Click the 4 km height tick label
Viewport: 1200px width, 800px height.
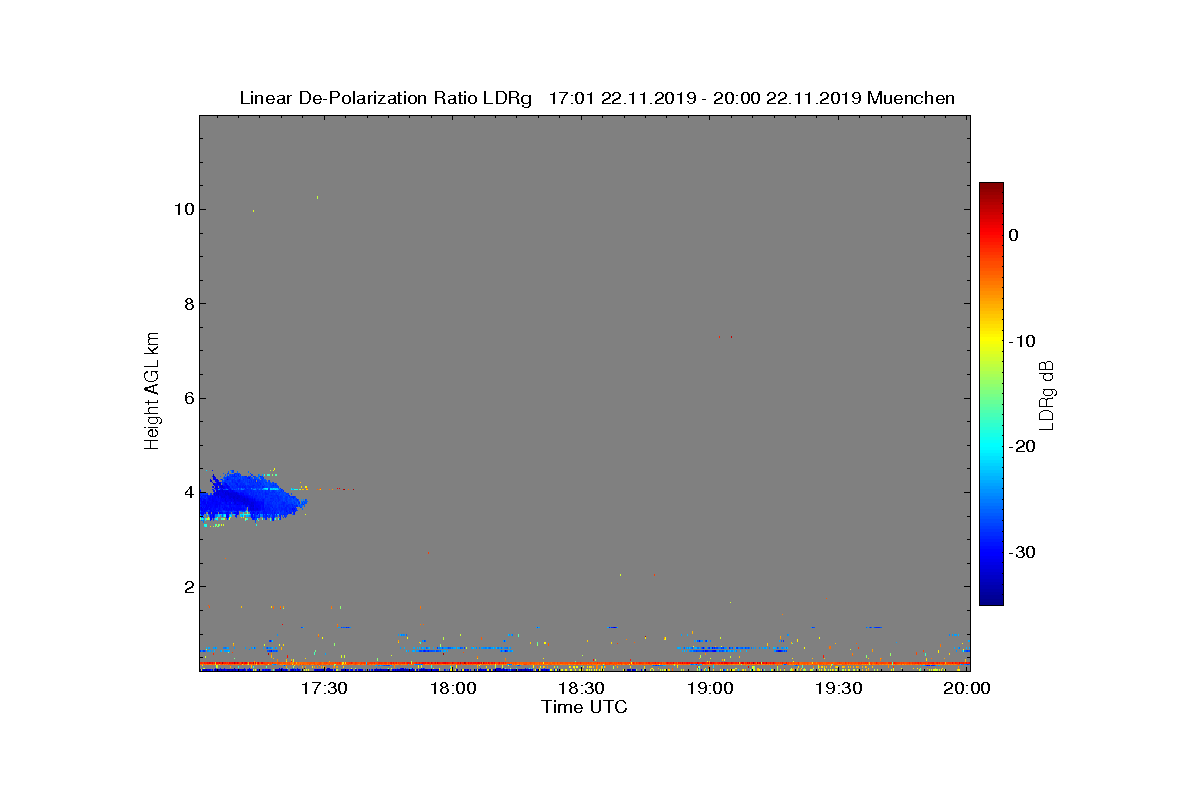(188, 492)
